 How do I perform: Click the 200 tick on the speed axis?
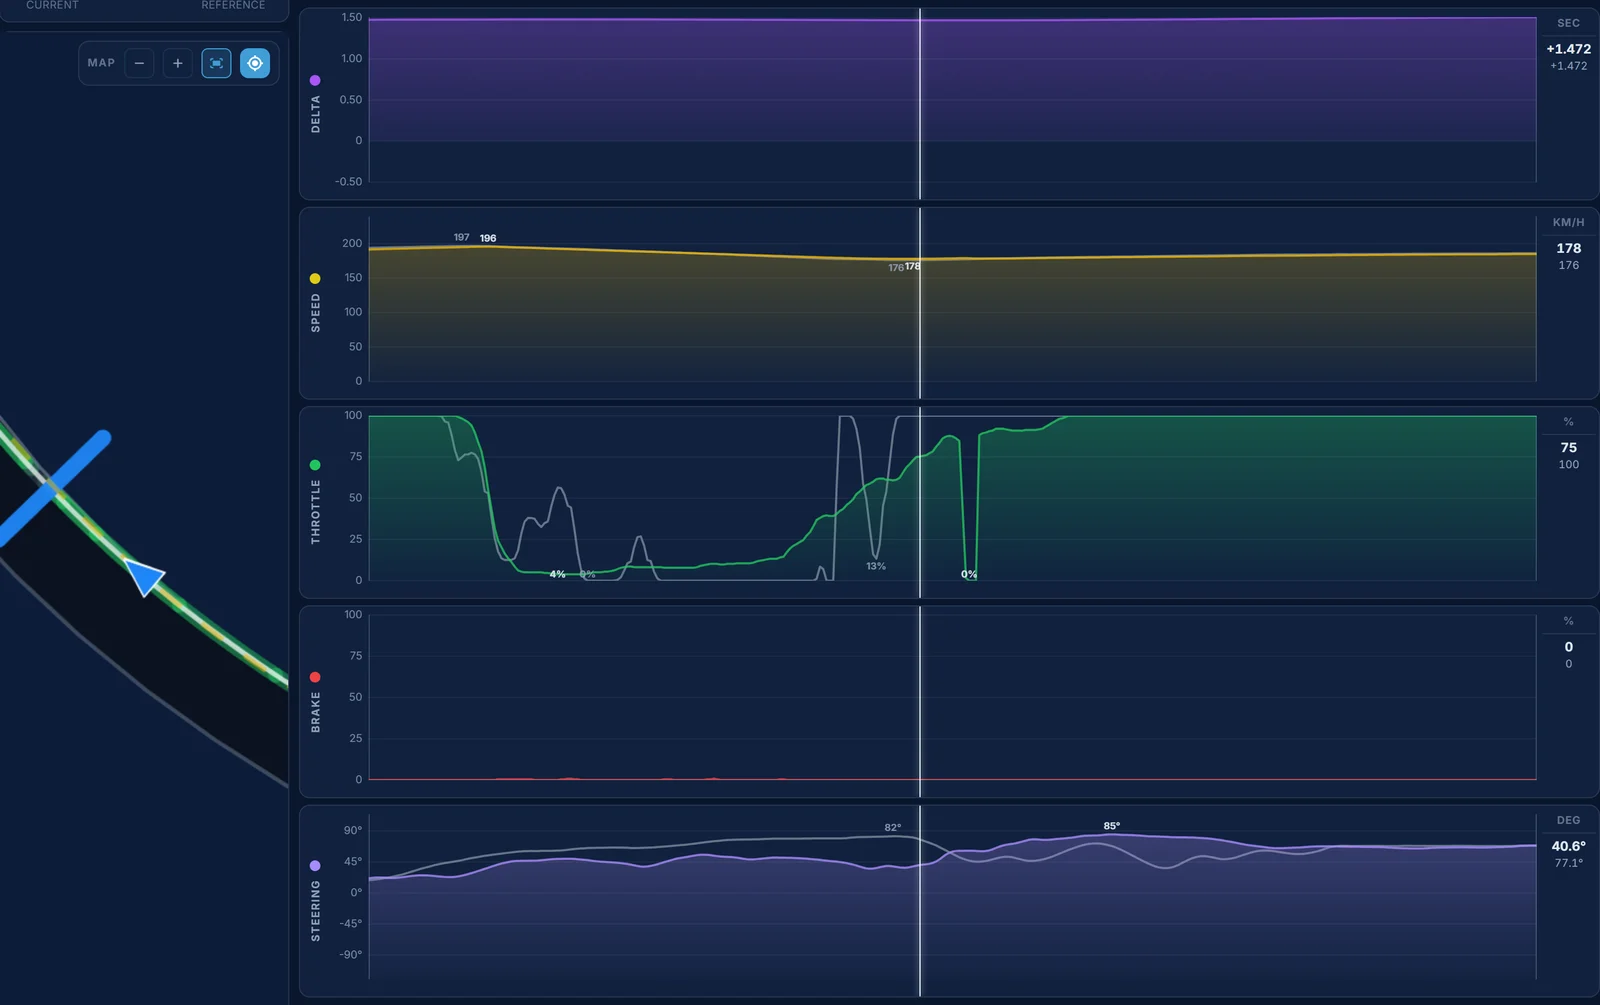352,243
